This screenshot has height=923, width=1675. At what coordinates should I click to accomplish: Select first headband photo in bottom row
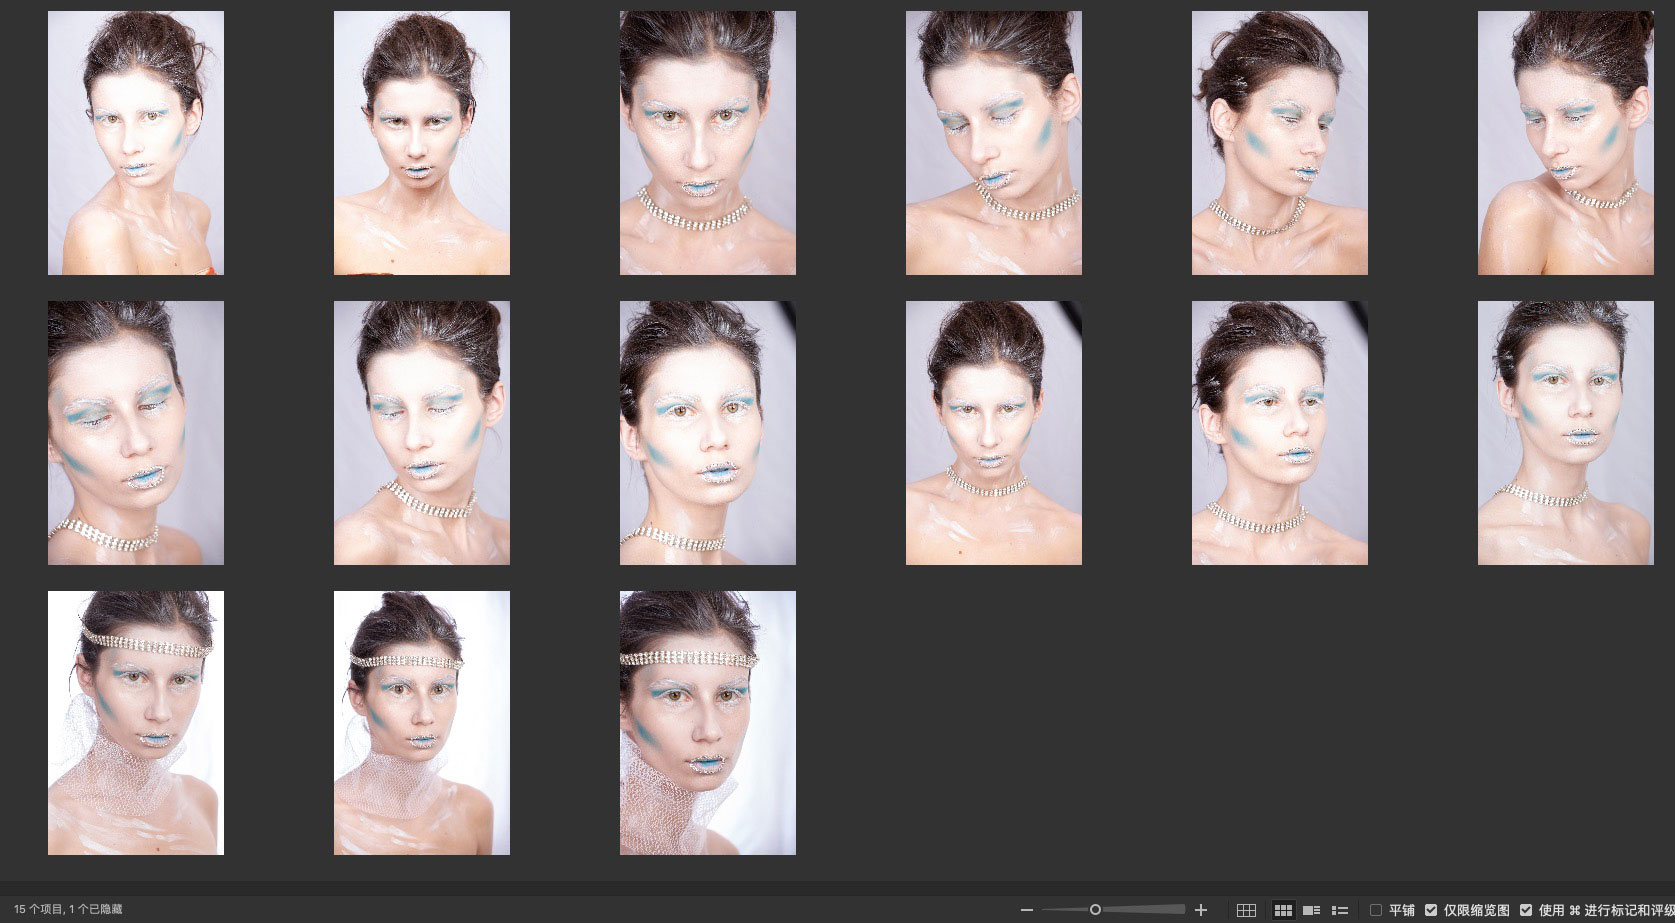136,723
